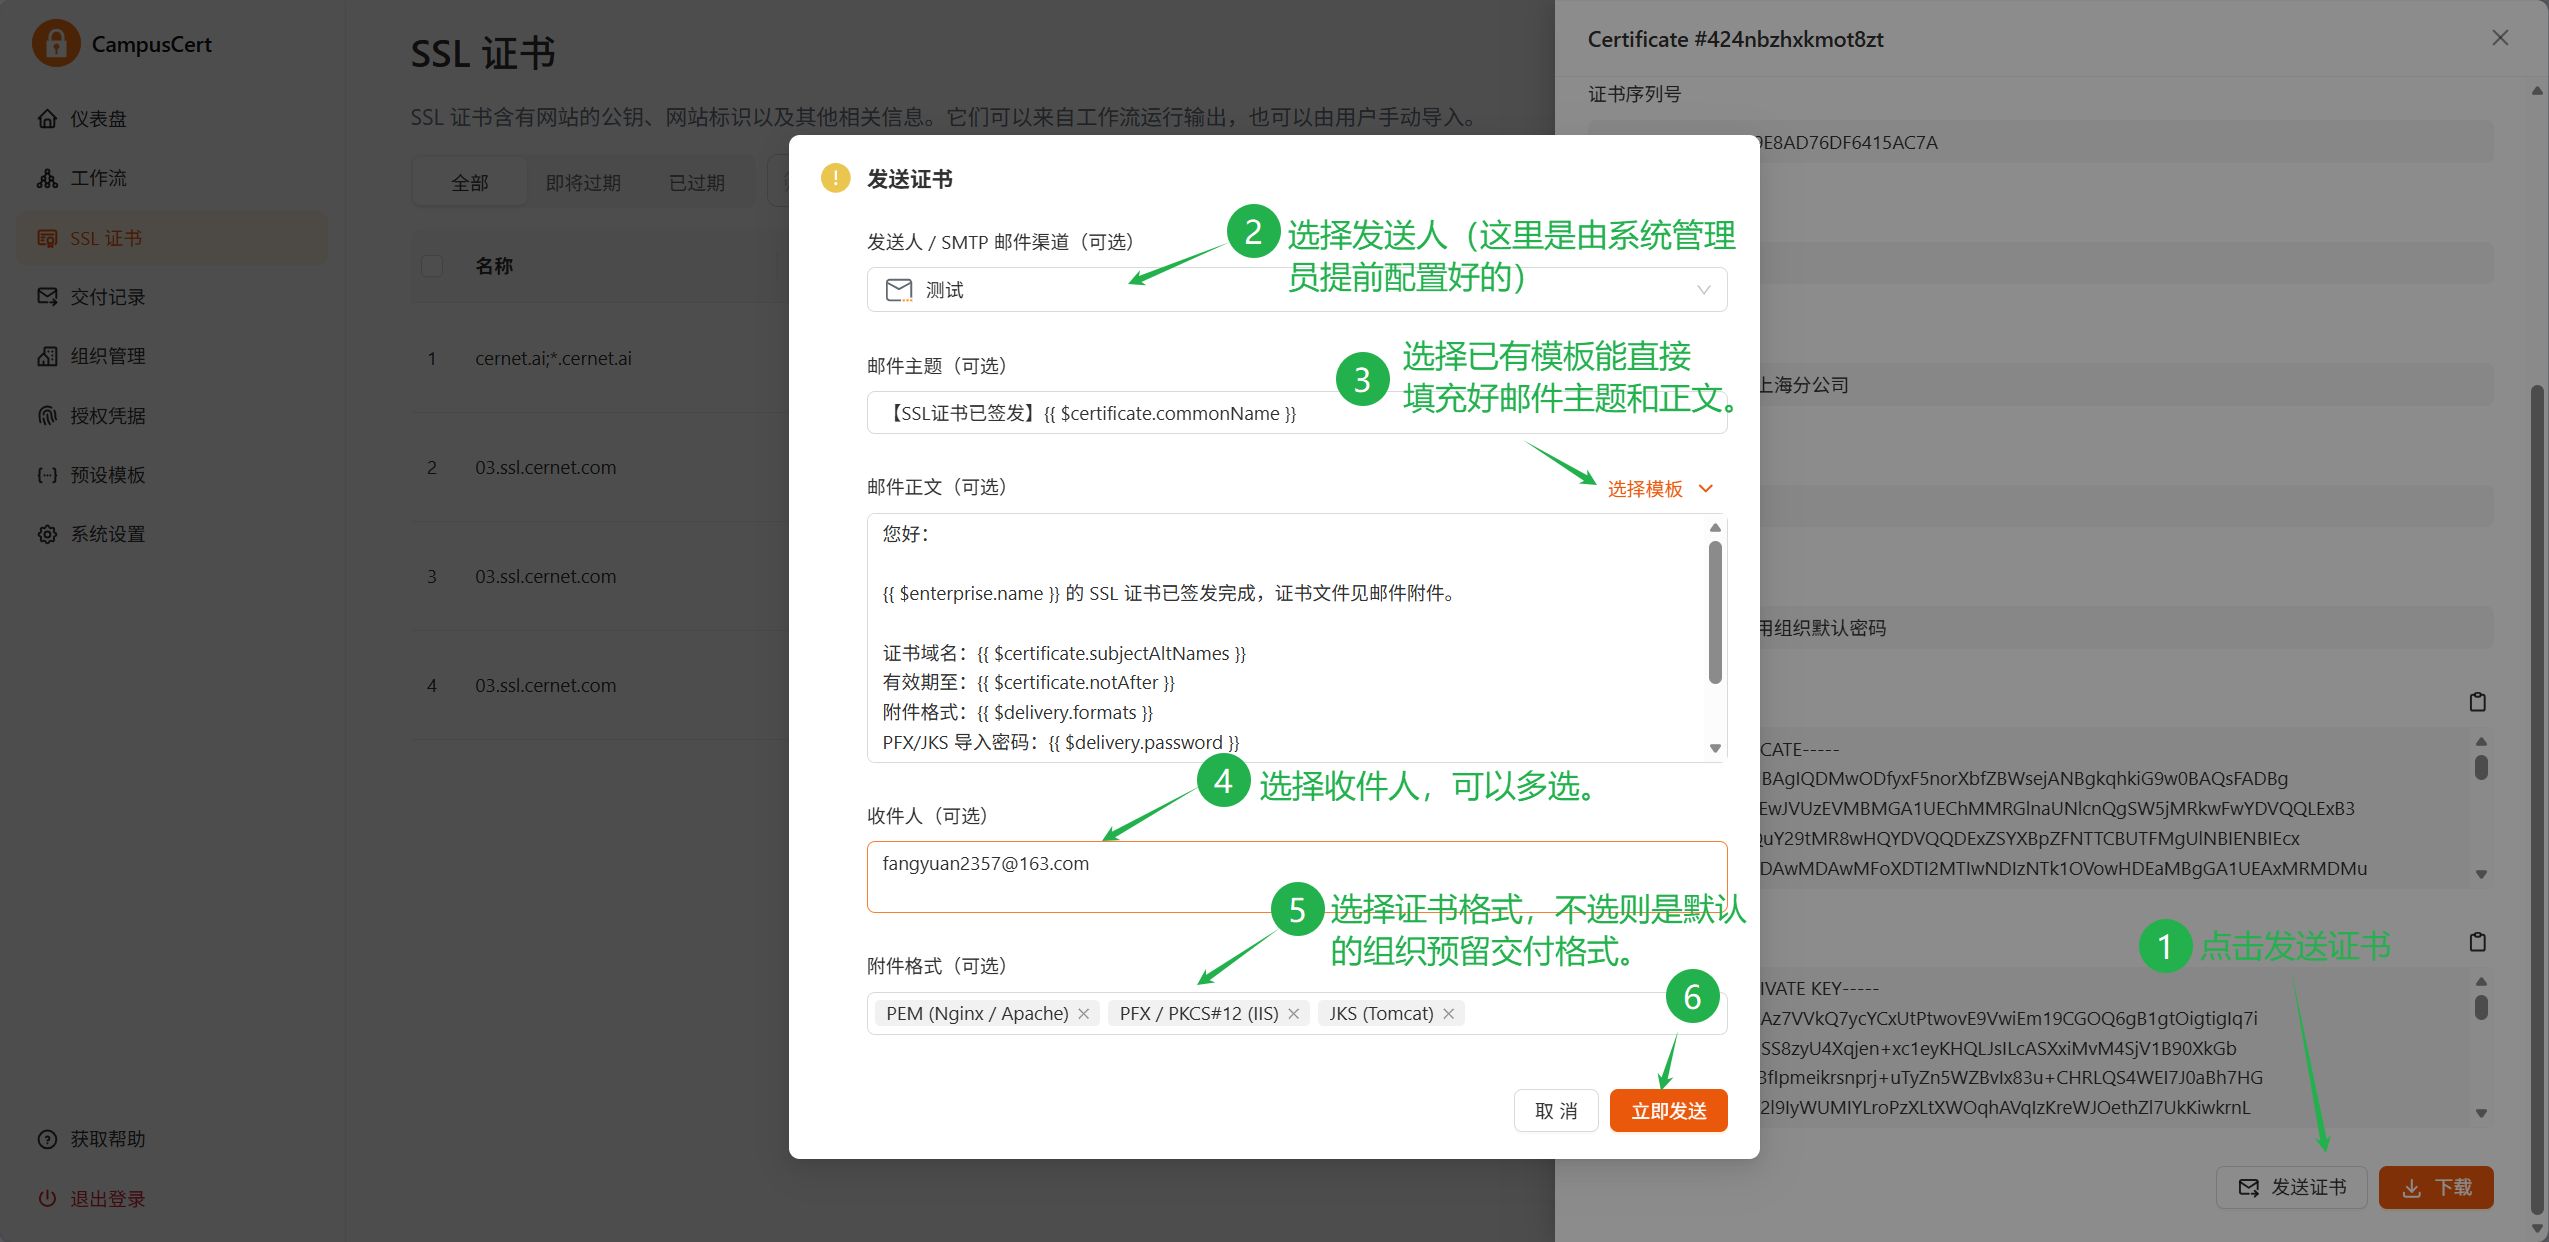
Task: Click the email body scrollbar up arrow
Action: 1715,527
